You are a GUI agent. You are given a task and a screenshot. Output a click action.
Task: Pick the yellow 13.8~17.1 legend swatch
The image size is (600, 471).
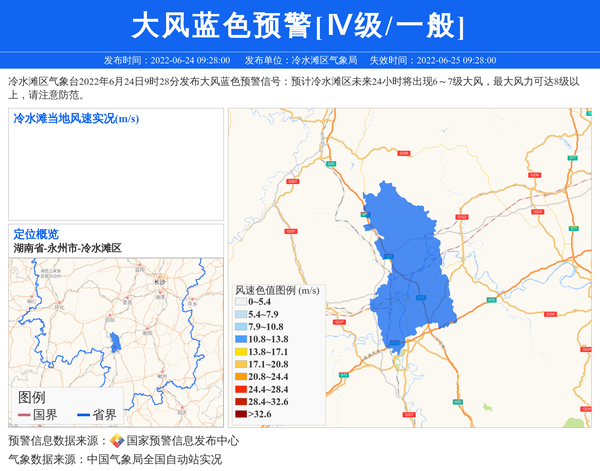tap(240, 352)
